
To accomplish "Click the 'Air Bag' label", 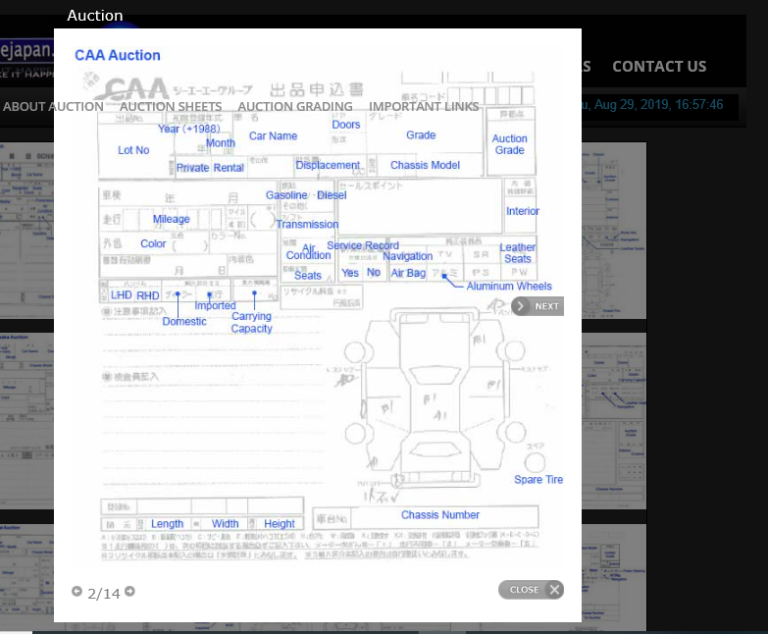I will point(408,273).
